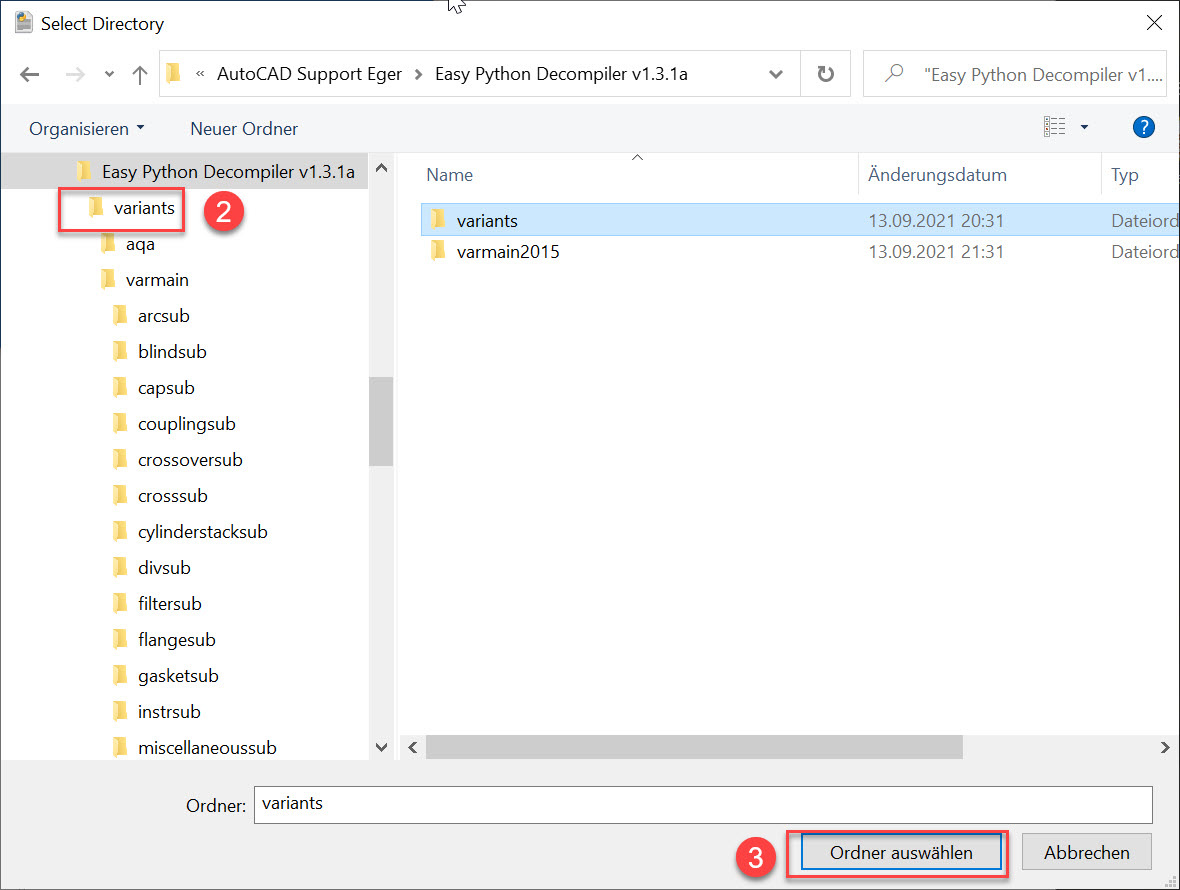Open the address bar history dropdown
1180x890 pixels.
coord(775,74)
